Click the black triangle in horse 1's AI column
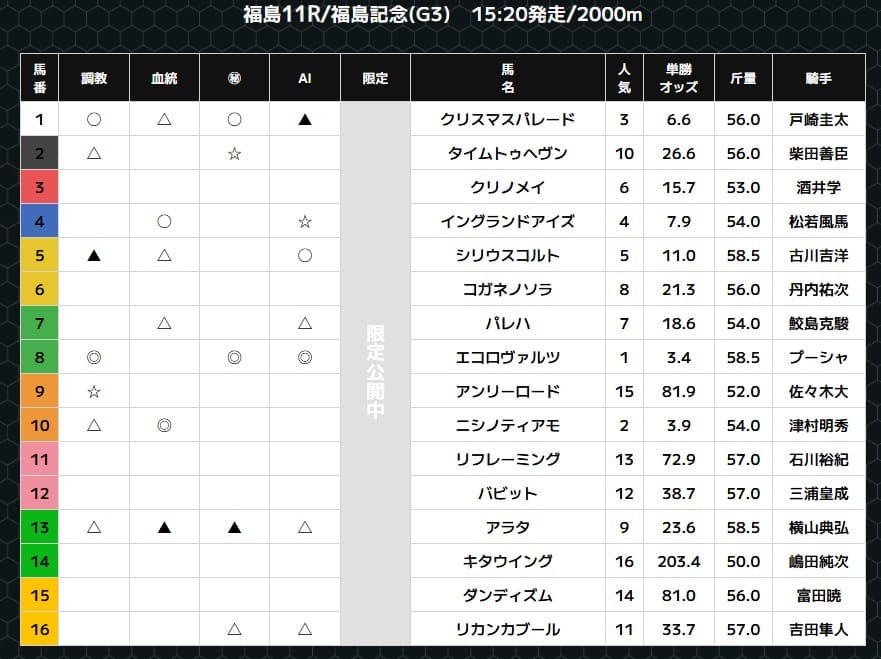 [305, 120]
